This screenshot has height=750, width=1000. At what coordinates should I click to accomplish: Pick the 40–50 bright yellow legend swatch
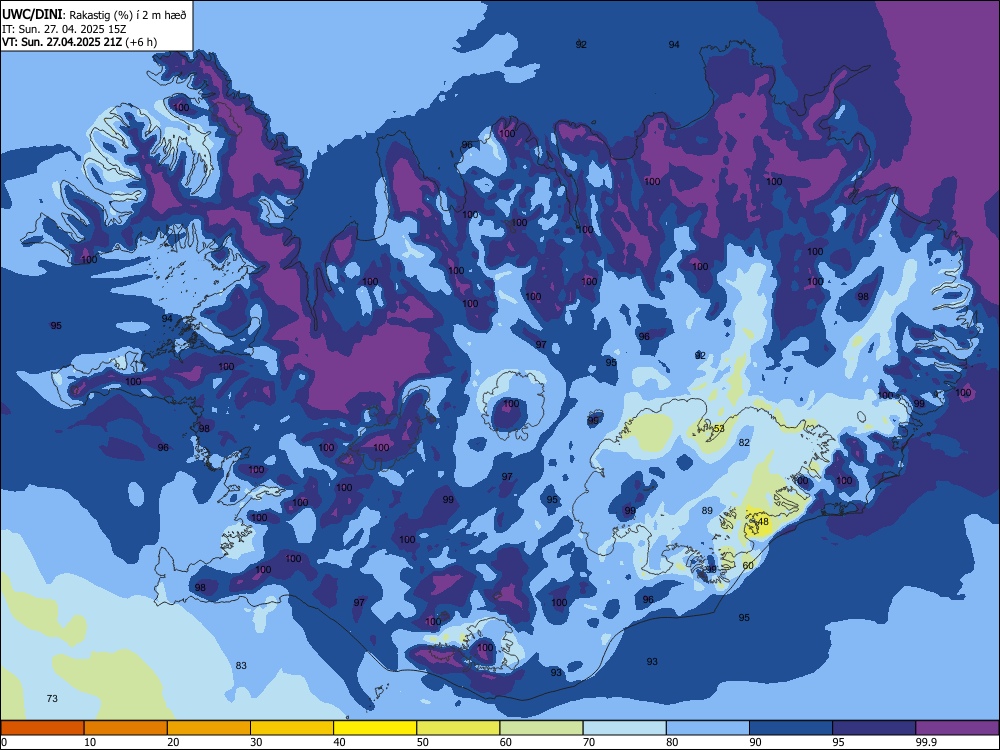tap(375, 728)
